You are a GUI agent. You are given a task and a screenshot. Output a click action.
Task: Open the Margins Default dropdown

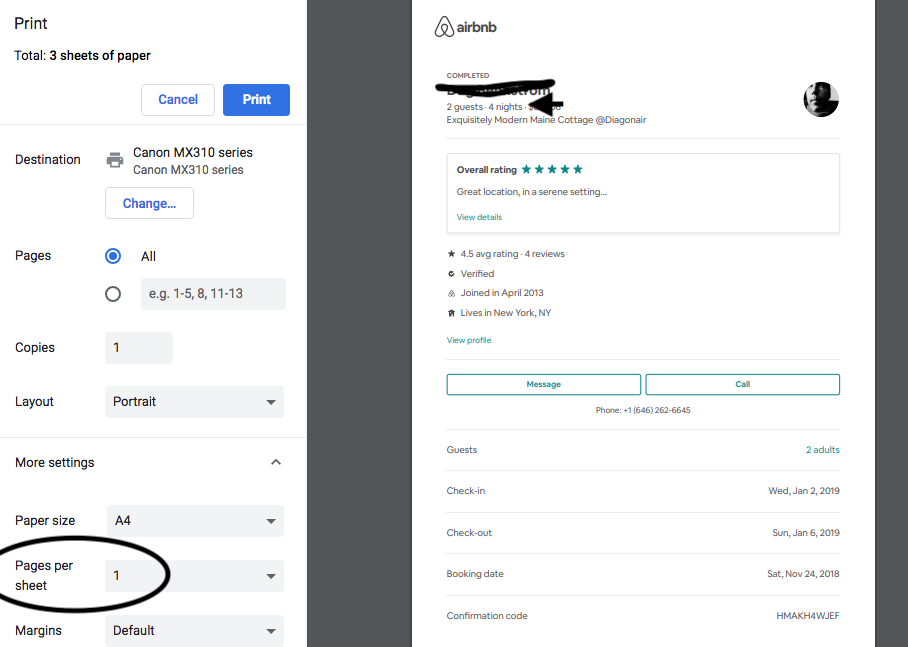pos(194,631)
